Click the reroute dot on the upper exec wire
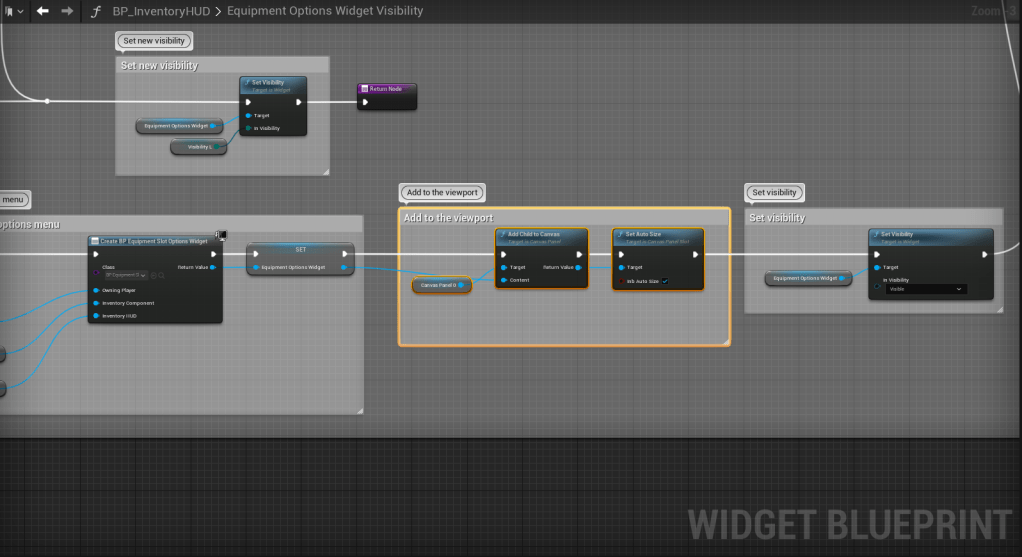This screenshot has height=557, width=1022. tap(47, 101)
